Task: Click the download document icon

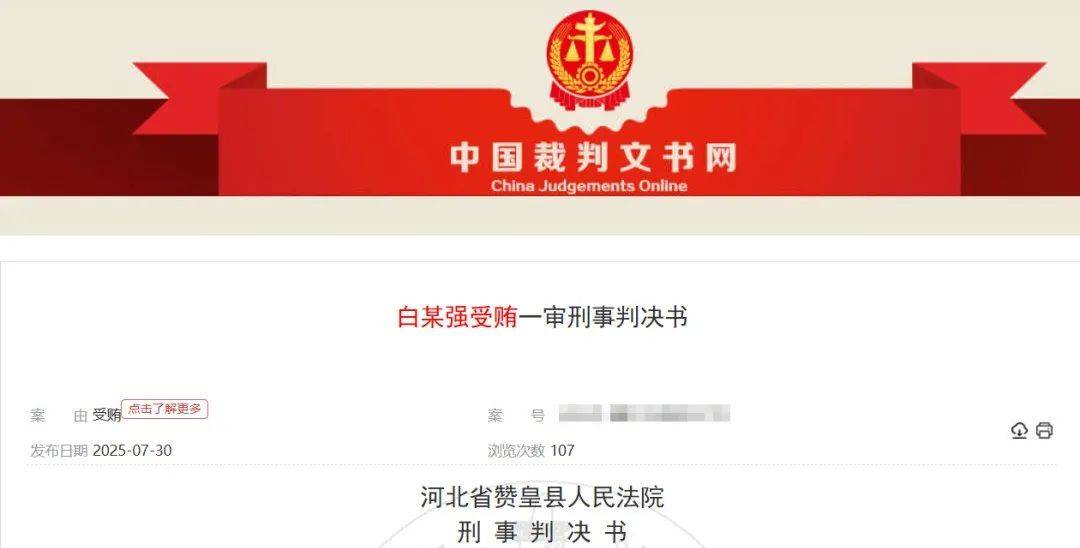Action: [x=1019, y=431]
